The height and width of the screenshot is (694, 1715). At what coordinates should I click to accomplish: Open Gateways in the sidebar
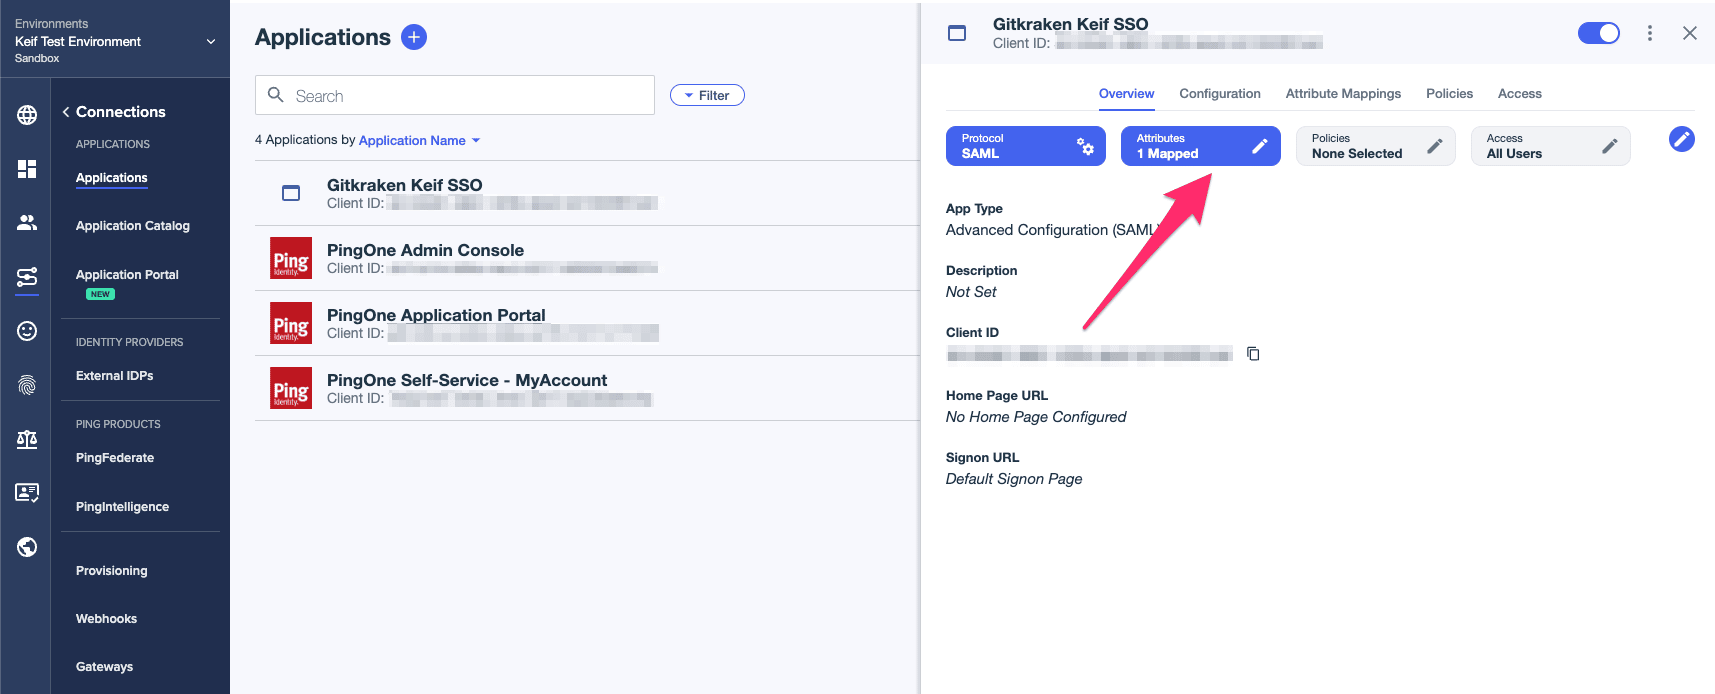[x=104, y=667]
